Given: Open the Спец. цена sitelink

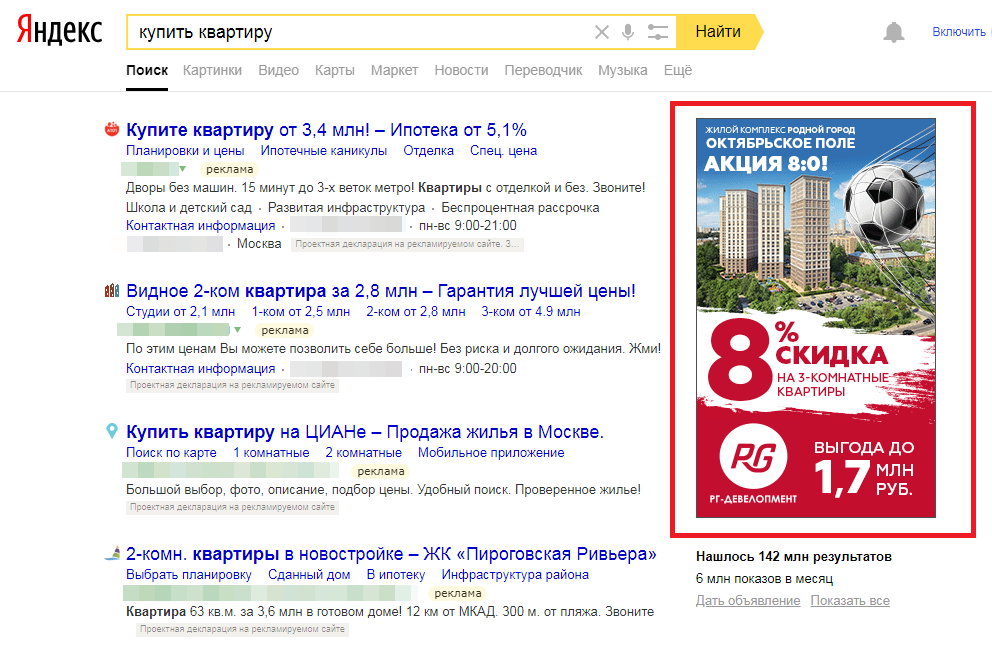Looking at the screenshot, I should click(x=504, y=151).
